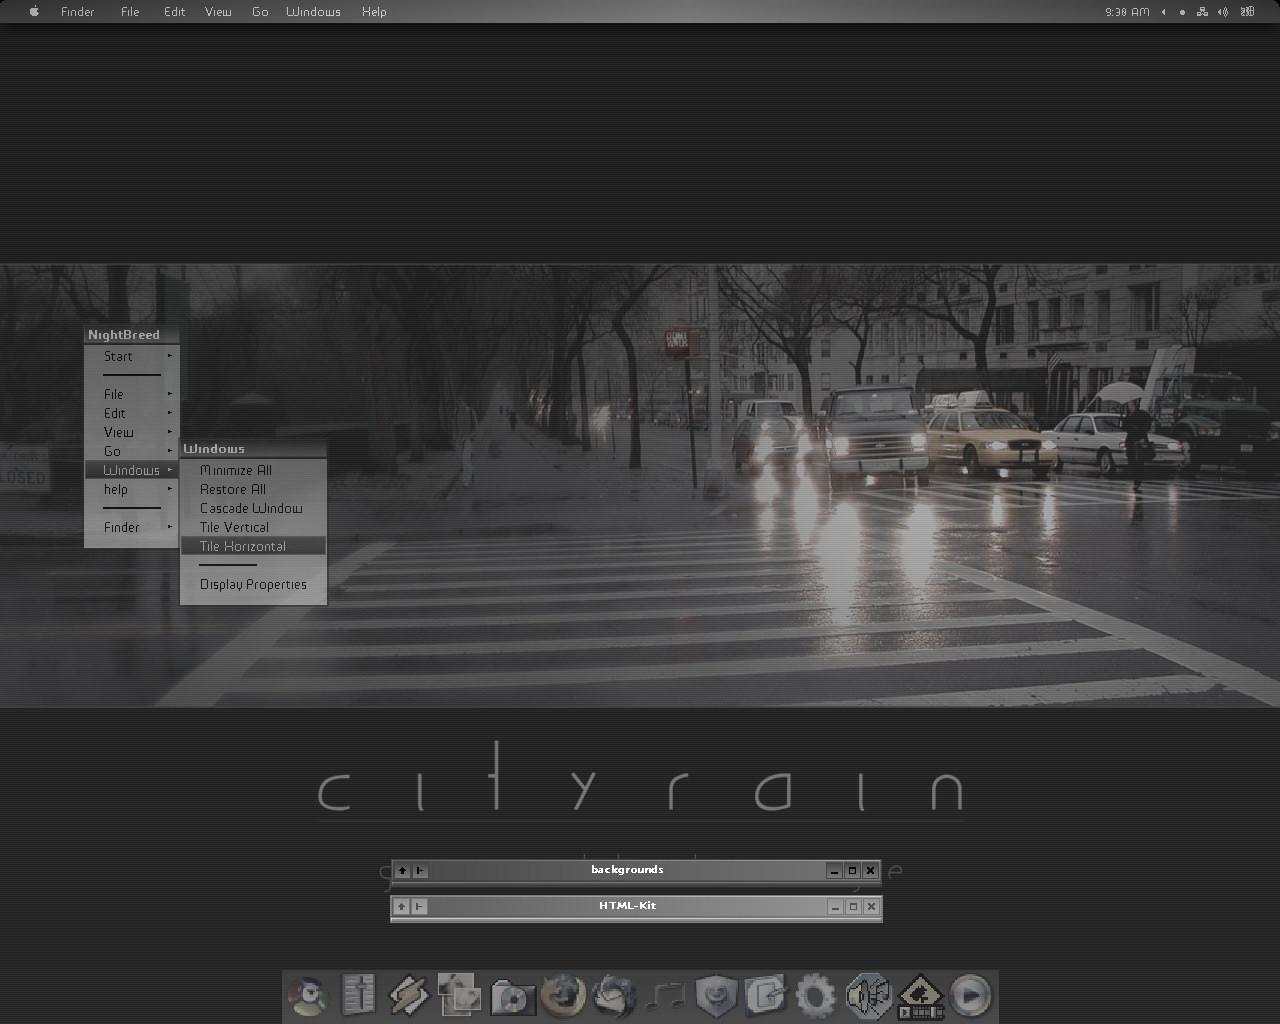The height and width of the screenshot is (1024, 1280).
Task: Open the settings gear icon in dock
Action: (x=816, y=996)
